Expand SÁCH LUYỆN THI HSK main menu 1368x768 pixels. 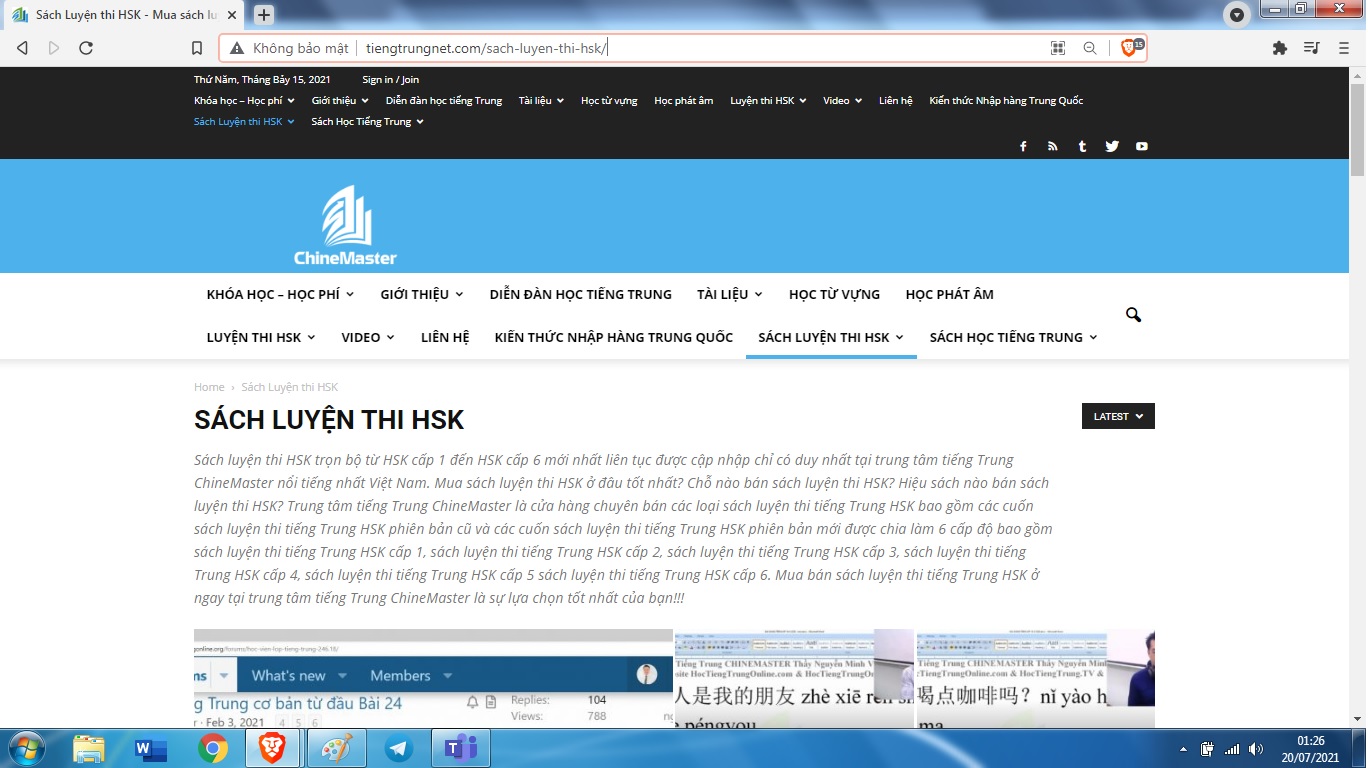[831, 337]
